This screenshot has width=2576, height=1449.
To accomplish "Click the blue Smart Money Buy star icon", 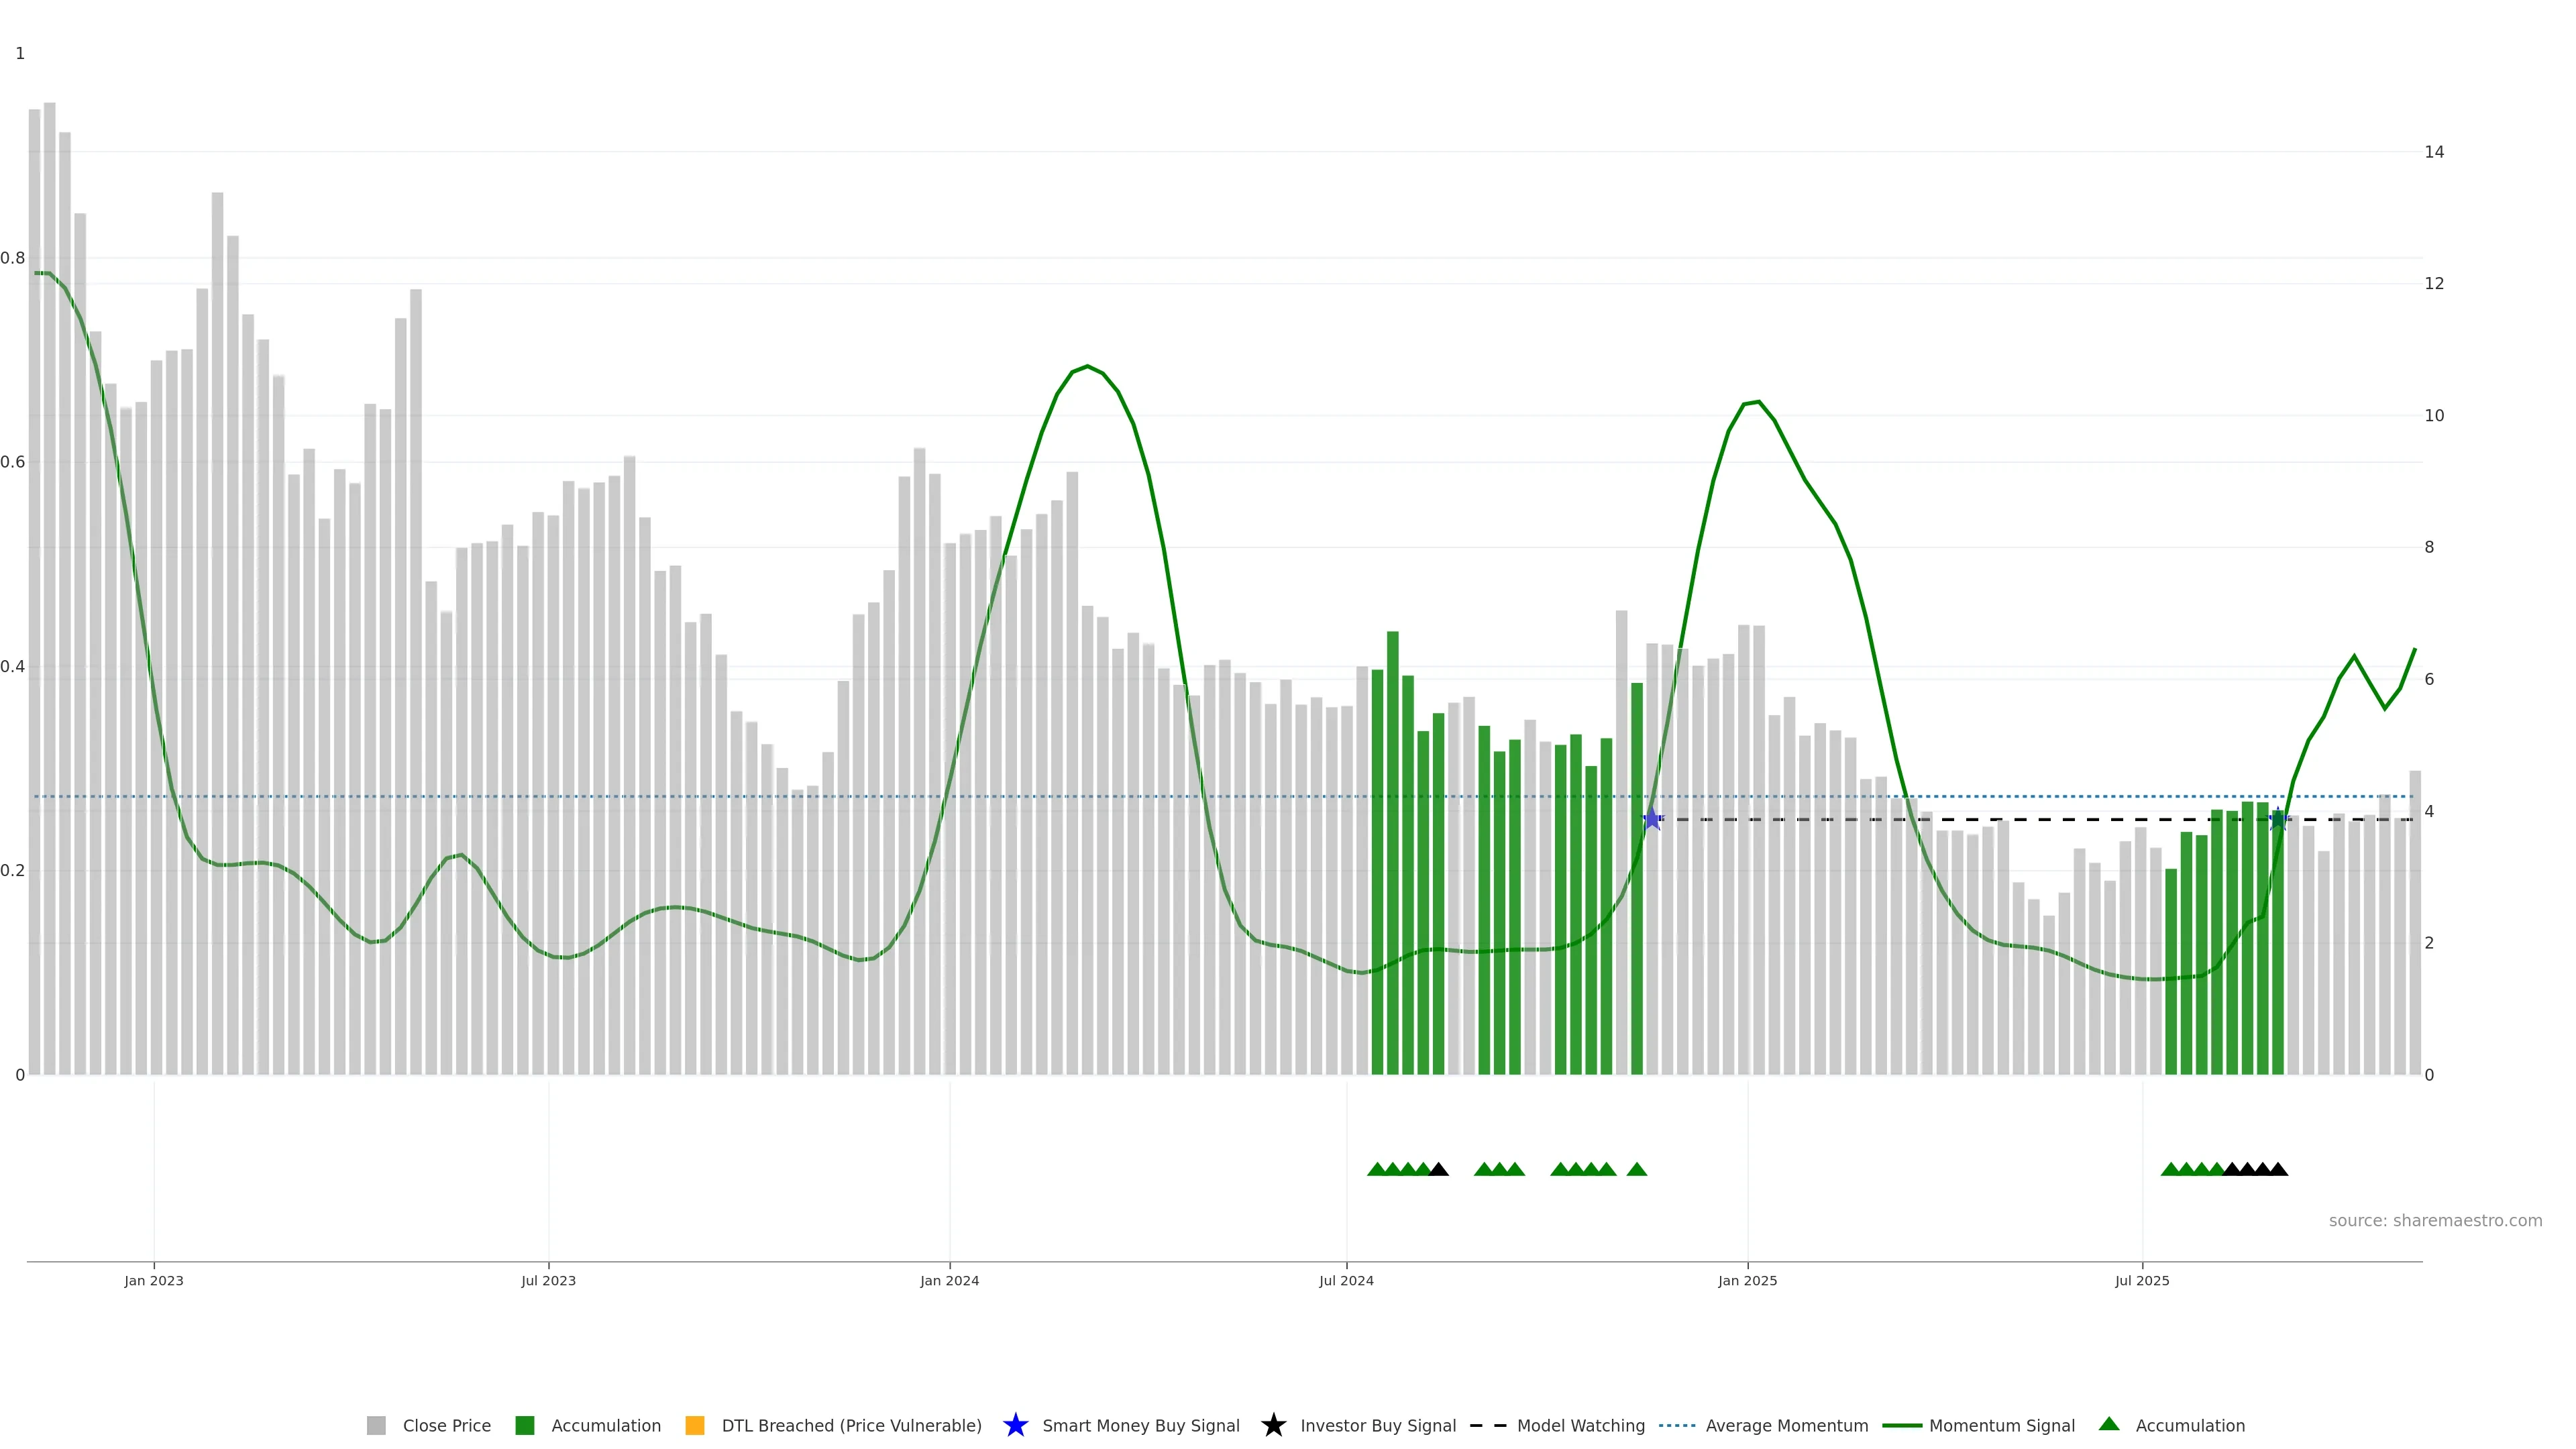I will coord(1015,1425).
